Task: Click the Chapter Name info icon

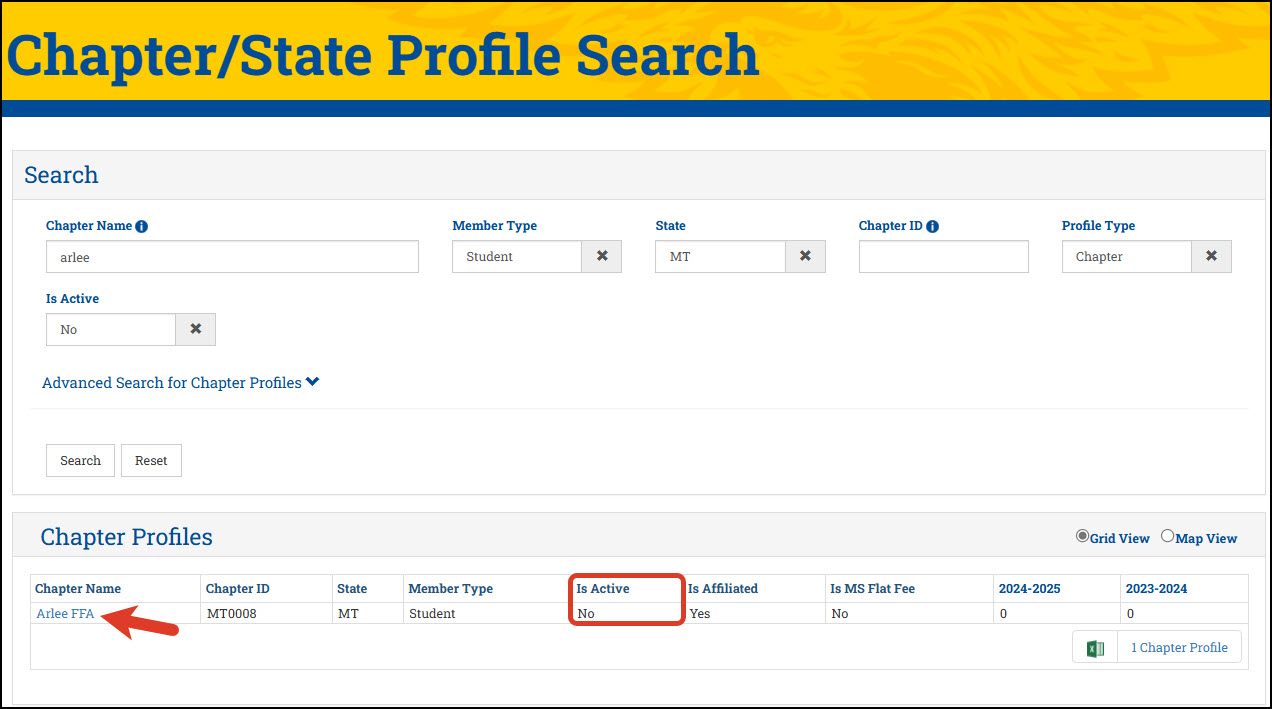Action: [x=141, y=226]
